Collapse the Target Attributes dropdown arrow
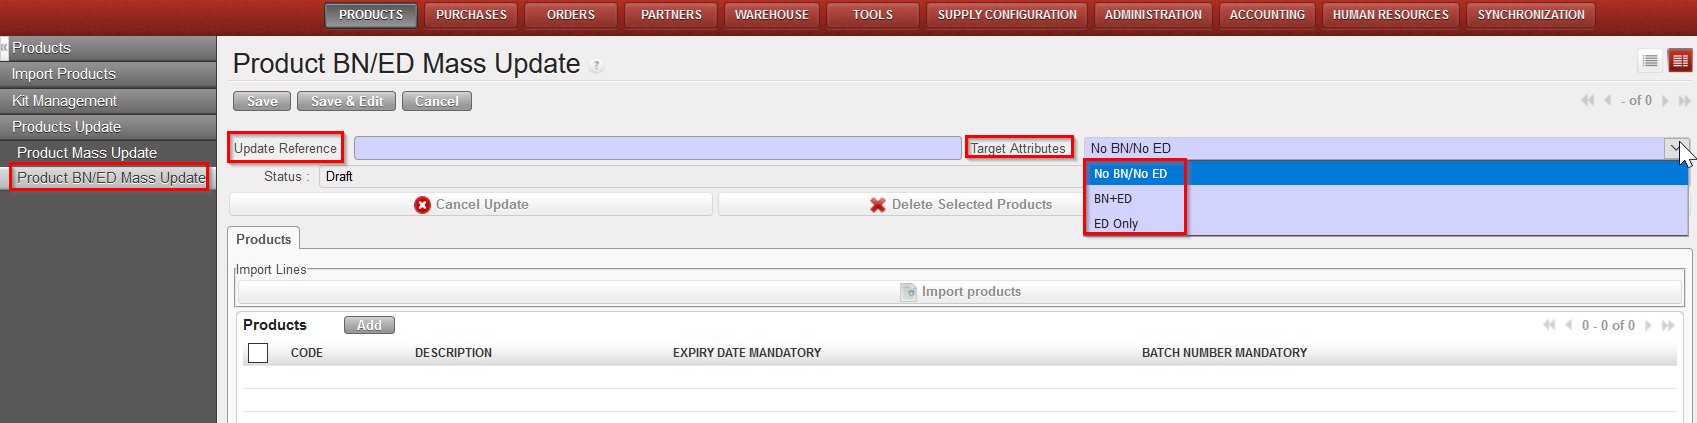 pos(1676,148)
